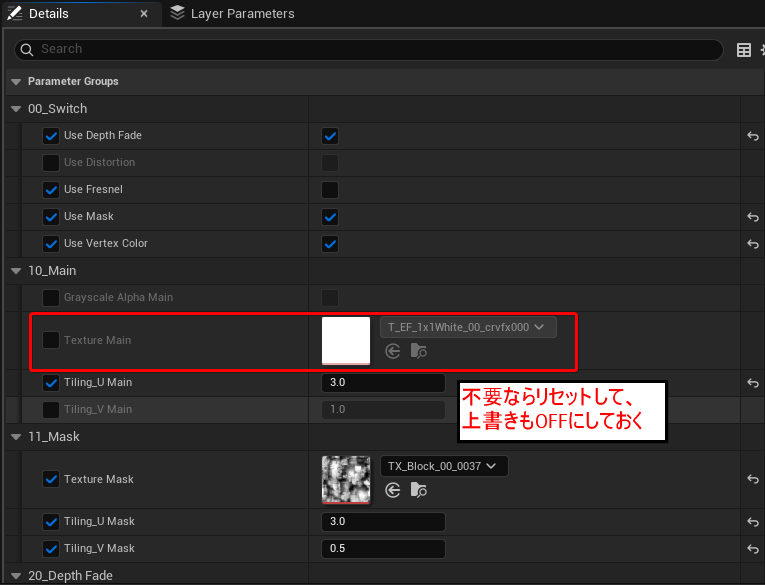Click the Texture Mask thumbnail preview
The height and width of the screenshot is (585, 765).
click(346, 480)
